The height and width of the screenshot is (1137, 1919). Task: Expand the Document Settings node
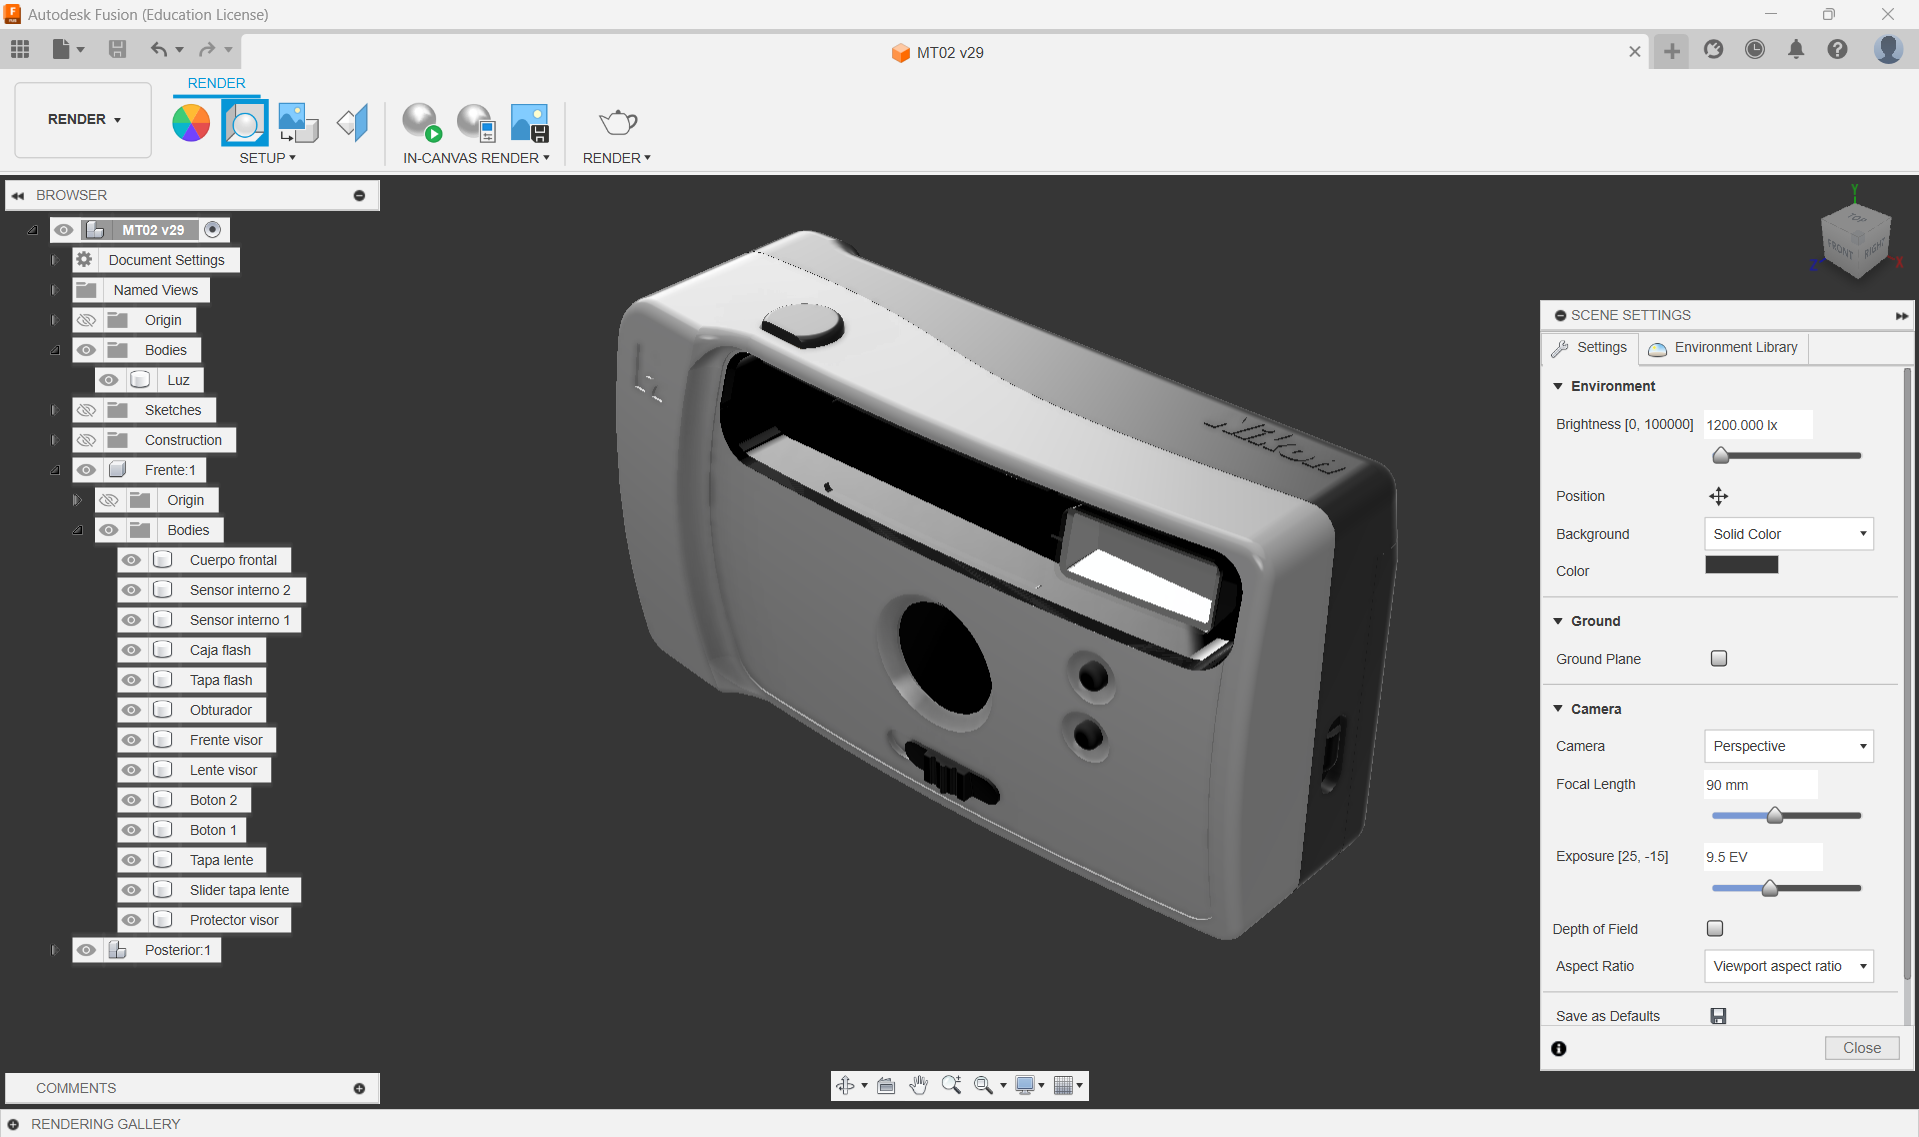(x=55, y=260)
